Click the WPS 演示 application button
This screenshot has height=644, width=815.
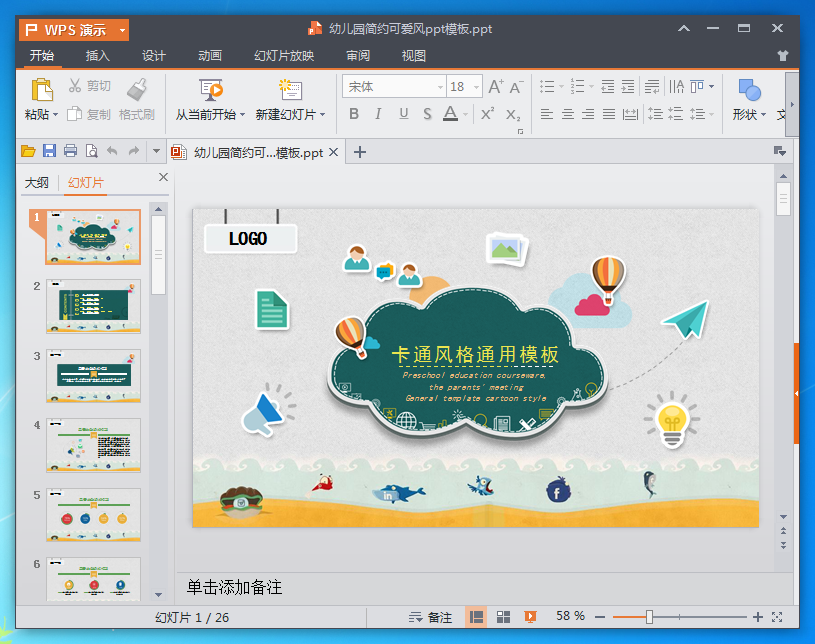tap(74, 30)
